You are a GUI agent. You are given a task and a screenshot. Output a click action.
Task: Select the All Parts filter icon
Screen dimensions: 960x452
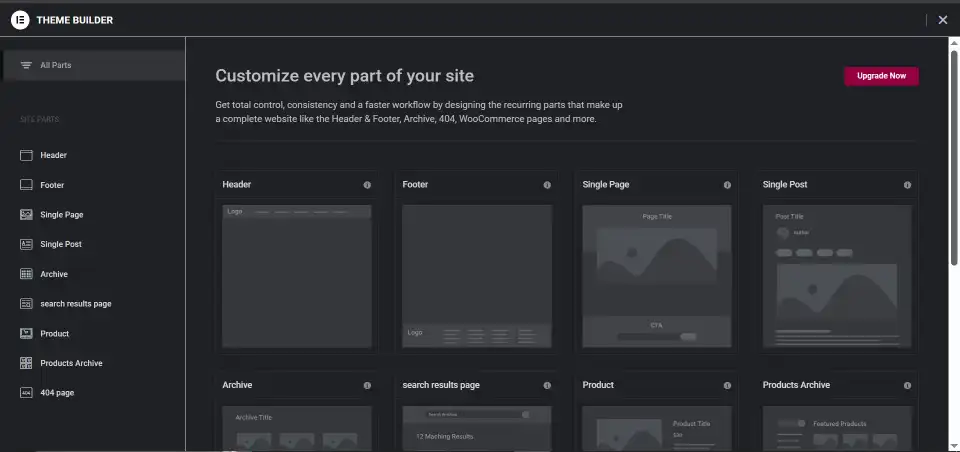pos(26,66)
